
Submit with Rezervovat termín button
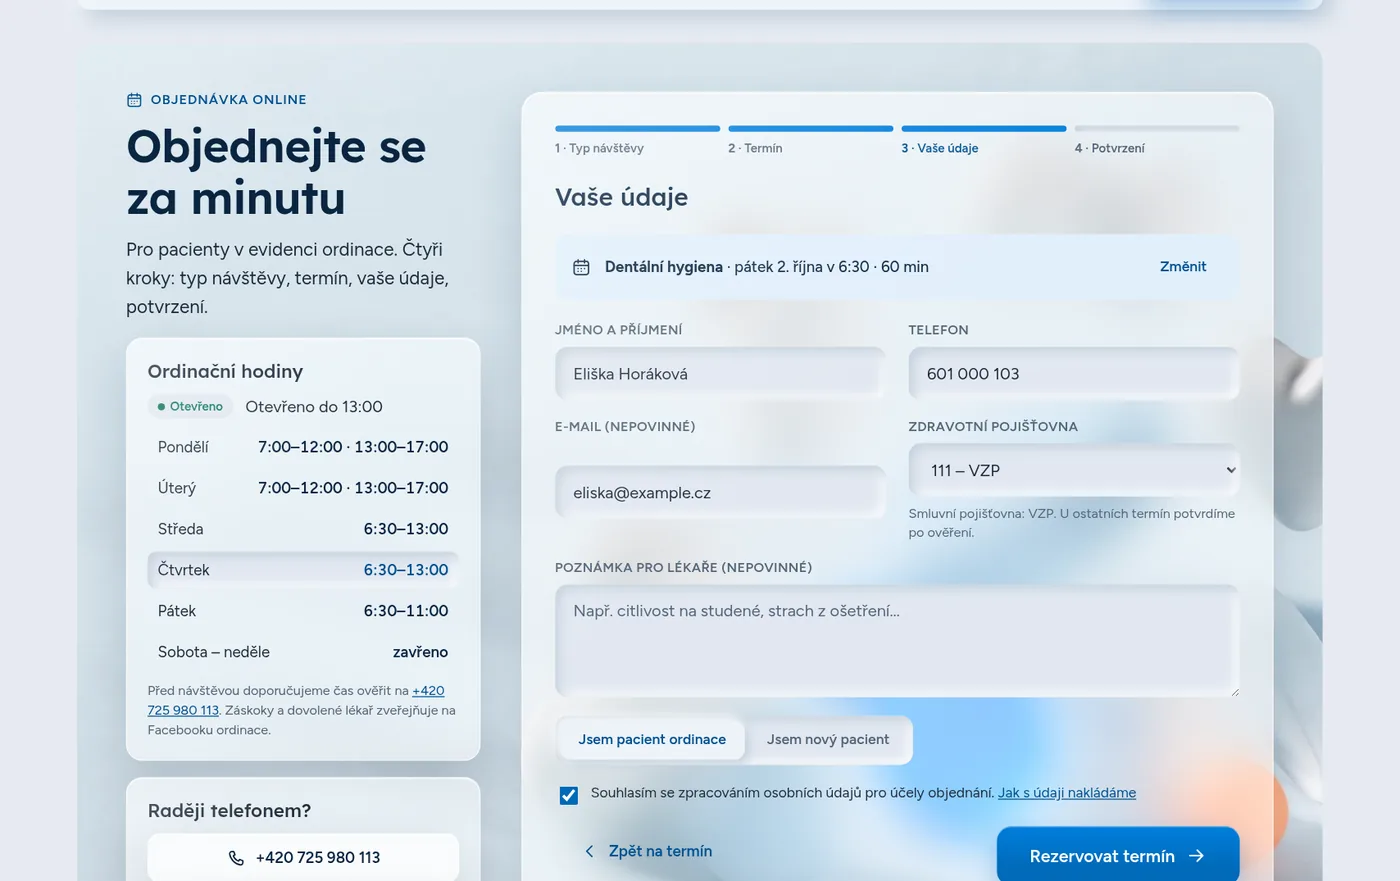pyautogui.click(x=1118, y=856)
